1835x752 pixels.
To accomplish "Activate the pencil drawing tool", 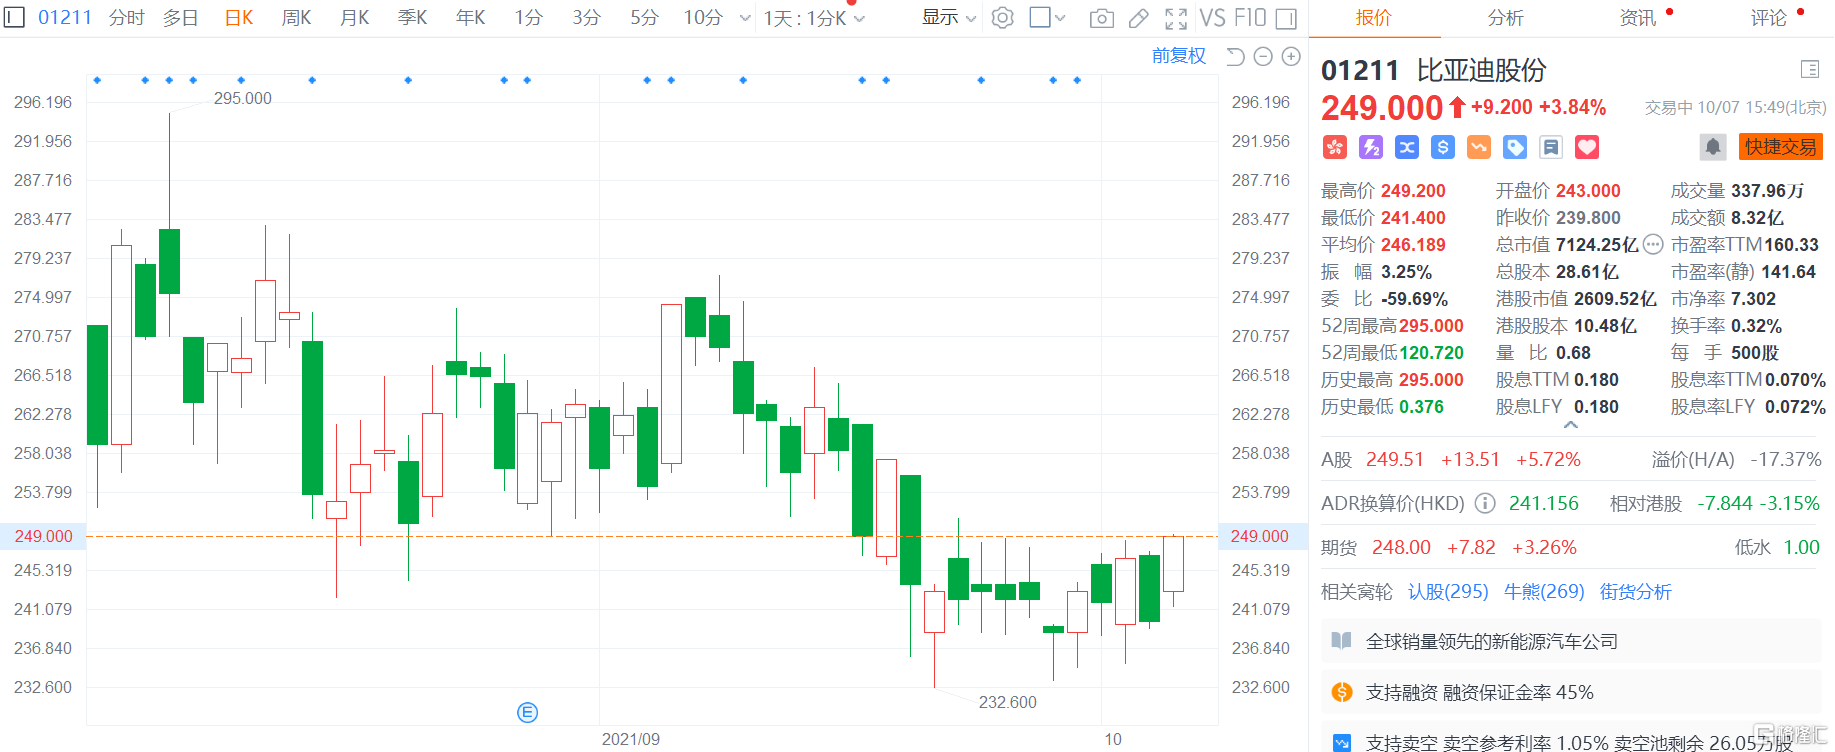I will (x=1139, y=18).
